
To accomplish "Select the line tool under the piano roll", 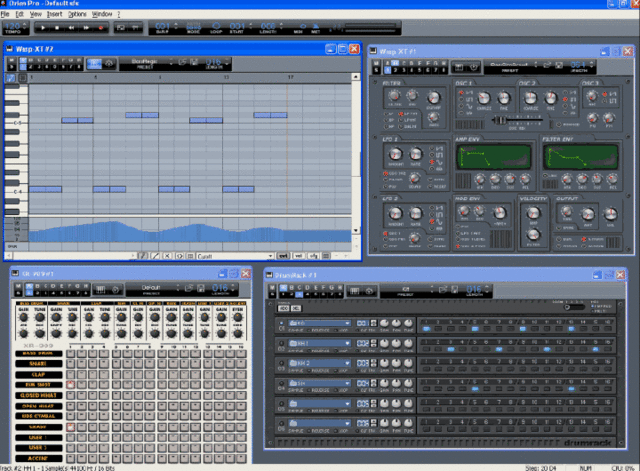I will (x=155, y=256).
